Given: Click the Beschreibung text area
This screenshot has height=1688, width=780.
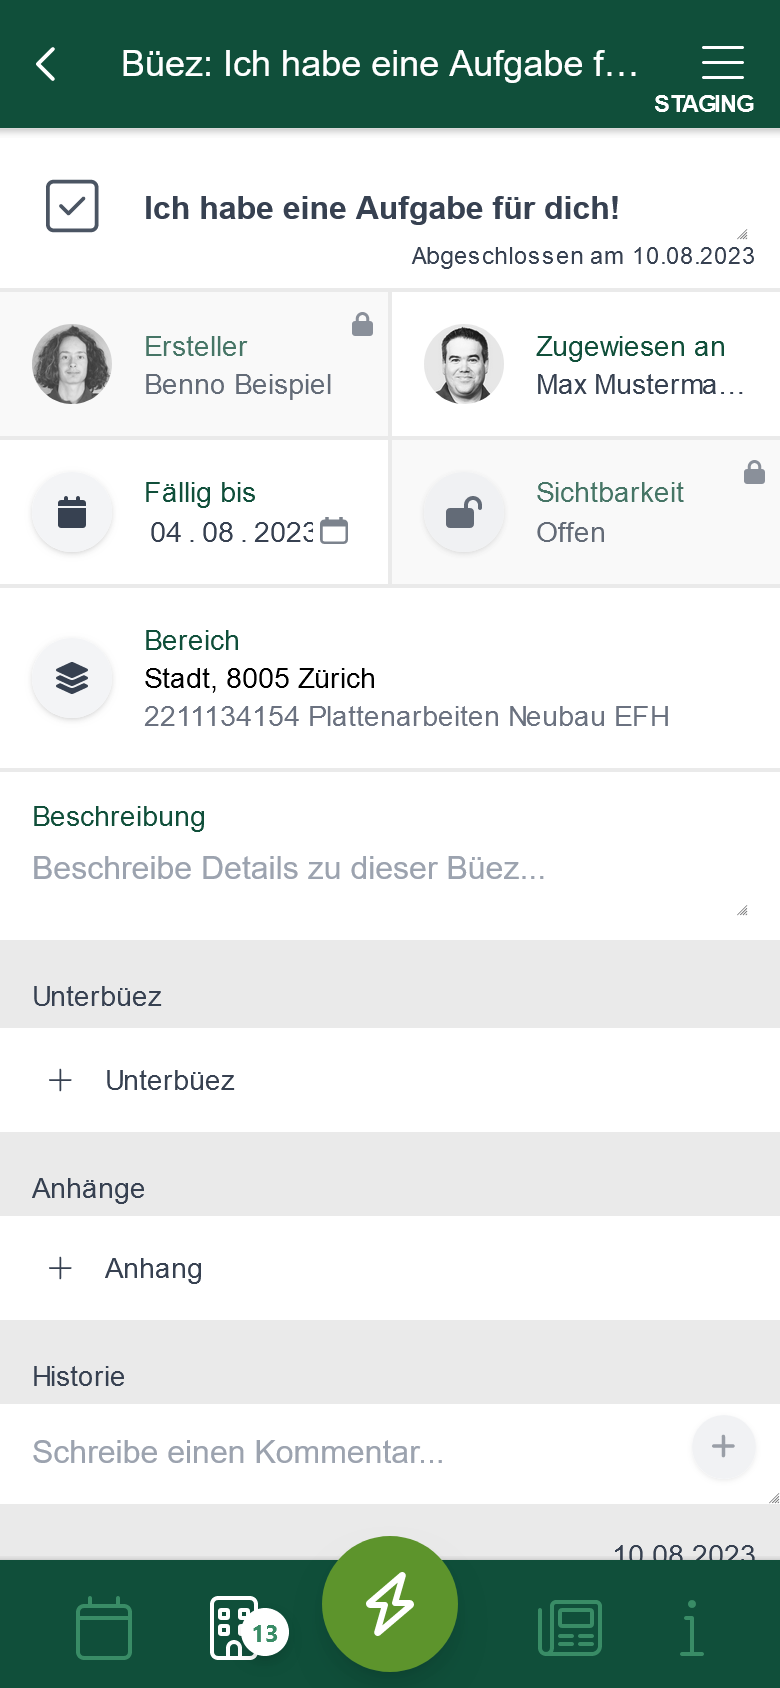Looking at the screenshot, I should 380,868.
